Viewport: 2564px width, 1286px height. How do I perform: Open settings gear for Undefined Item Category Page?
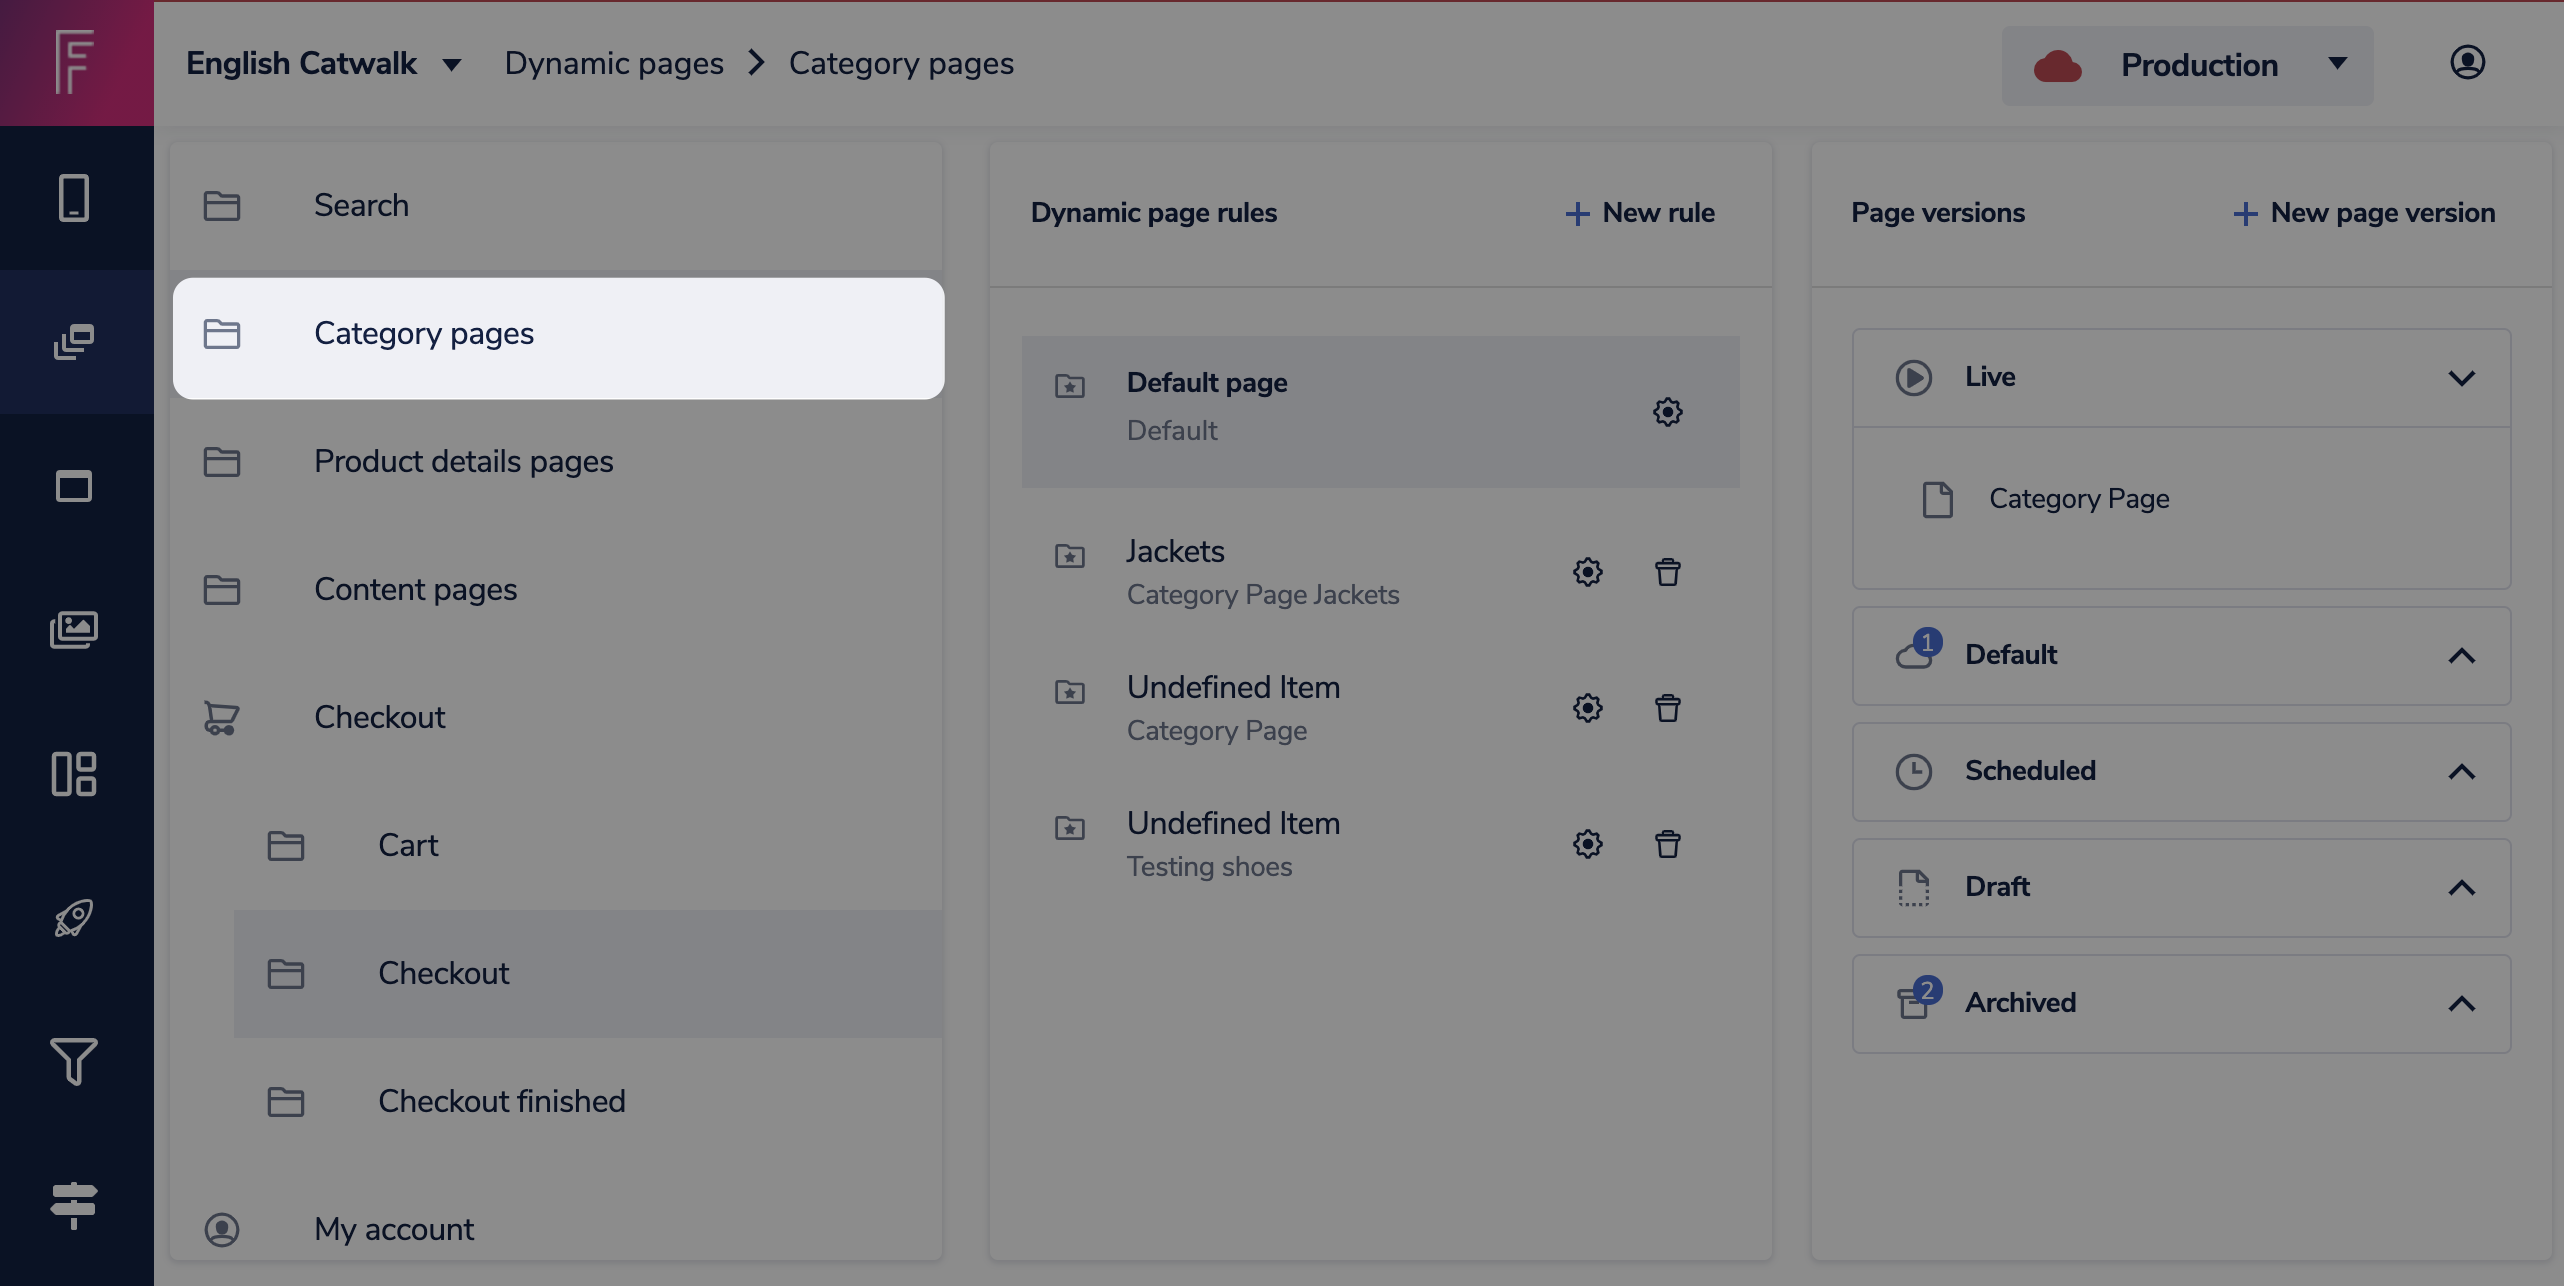pyautogui.click(x=1588, y=708)
